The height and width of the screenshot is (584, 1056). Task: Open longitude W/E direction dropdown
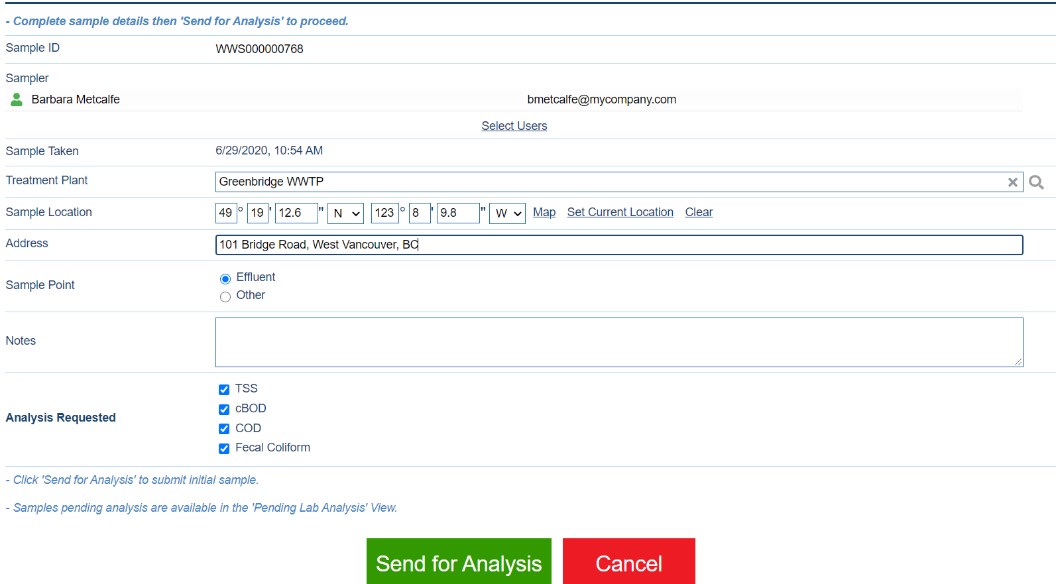pyautogui.click(x=507, y=213)
